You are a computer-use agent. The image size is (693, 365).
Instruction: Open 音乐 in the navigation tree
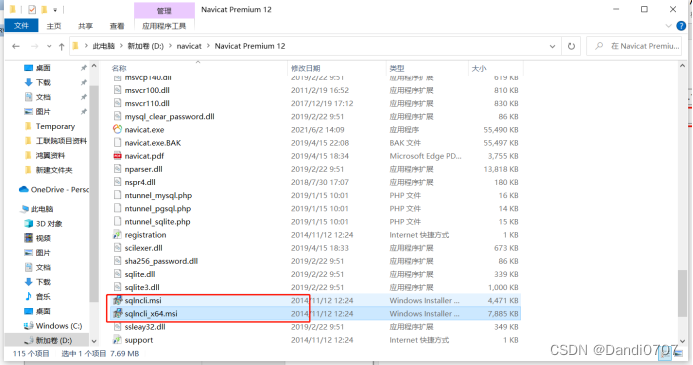(43, 296)
